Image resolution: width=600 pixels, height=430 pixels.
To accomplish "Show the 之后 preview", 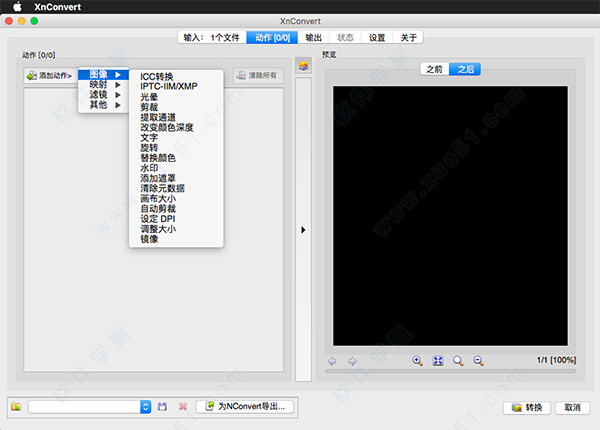I will (465, 69).
